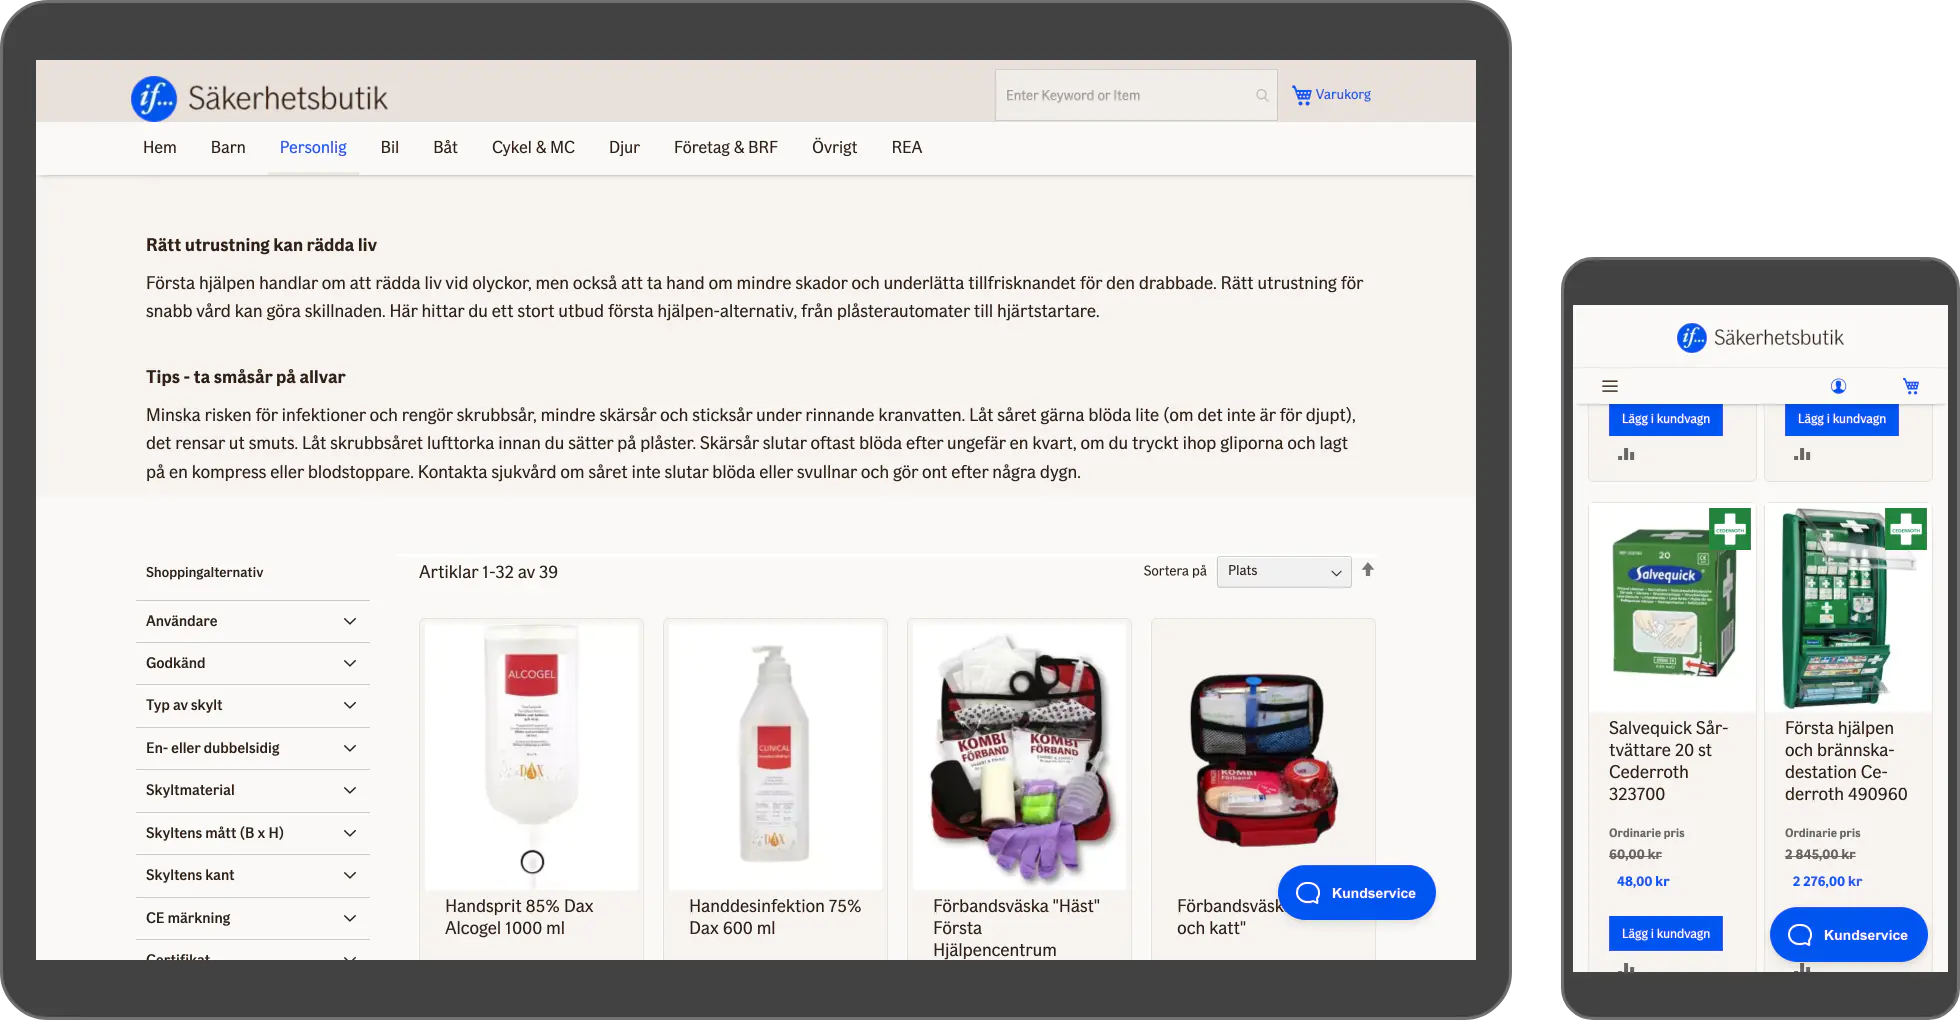This screenshot has width=1960, height=1020.
Task: Click compare chart icon under top-left mobile product
Action: click(x=1627, y=454)
